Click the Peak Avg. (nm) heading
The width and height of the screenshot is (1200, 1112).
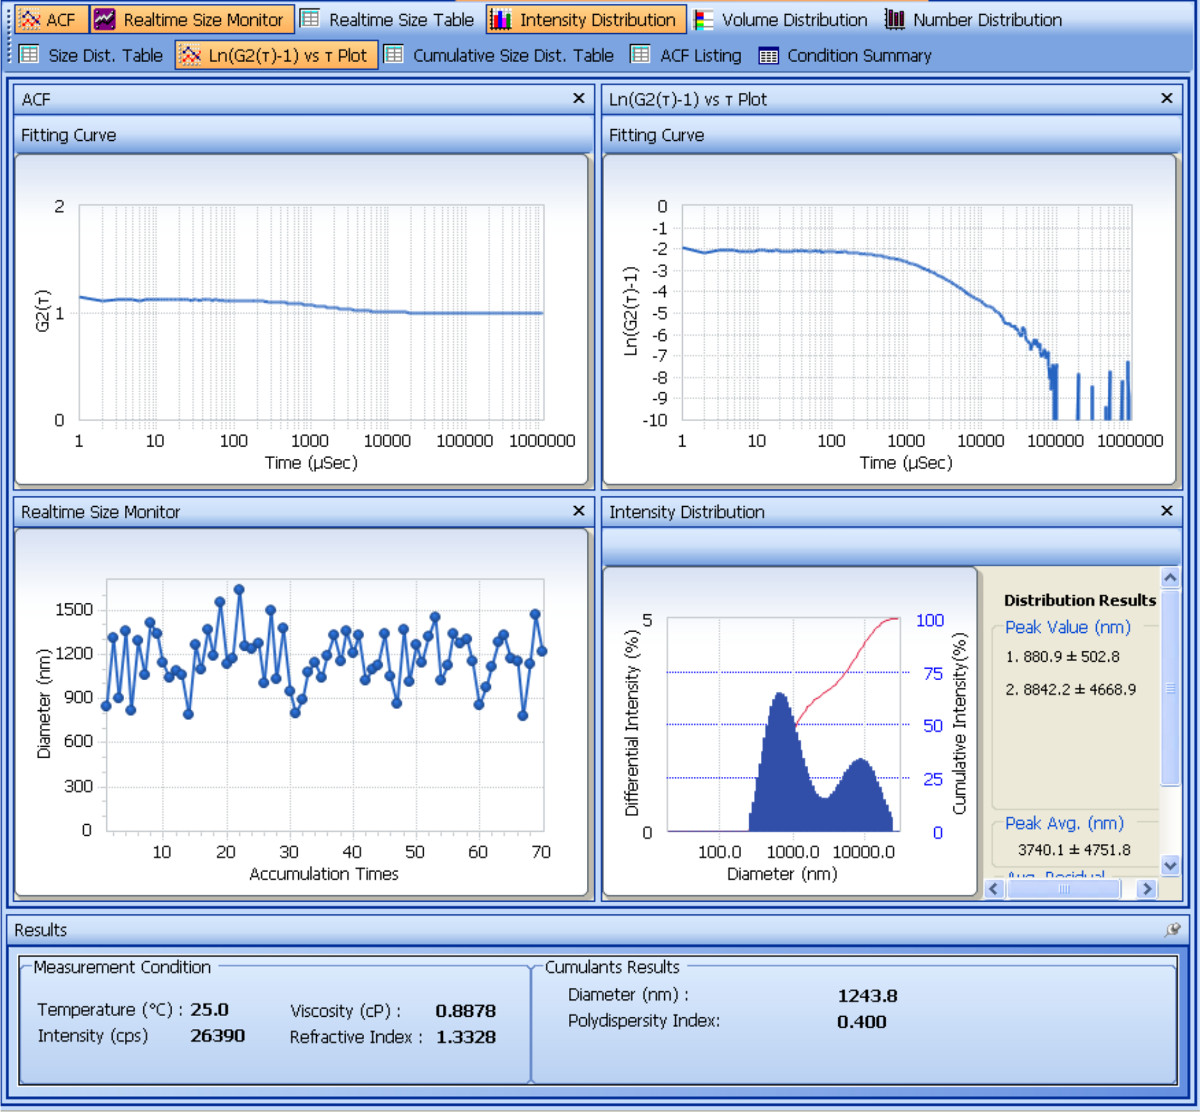point(1064,823)
